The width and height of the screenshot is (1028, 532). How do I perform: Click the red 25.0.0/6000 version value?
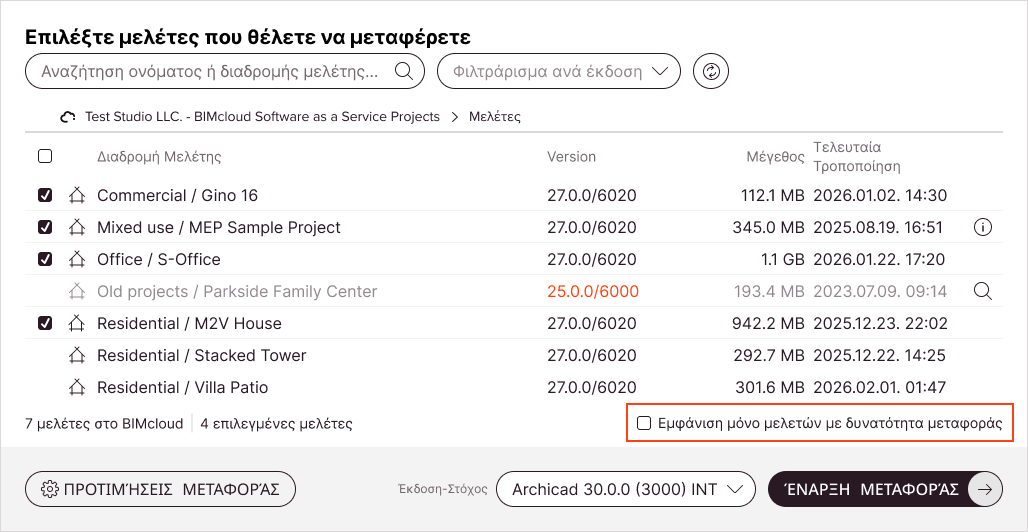pyautogui.click(x=593, y=291)
